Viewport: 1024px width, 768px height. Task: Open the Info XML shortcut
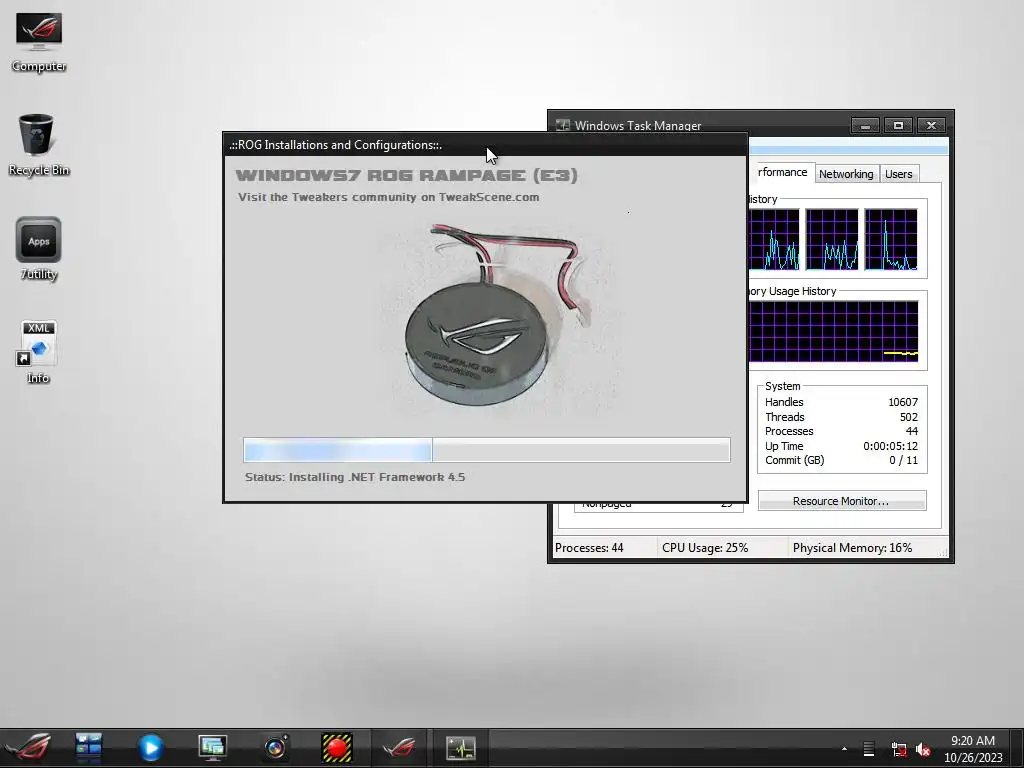[38, 351]
